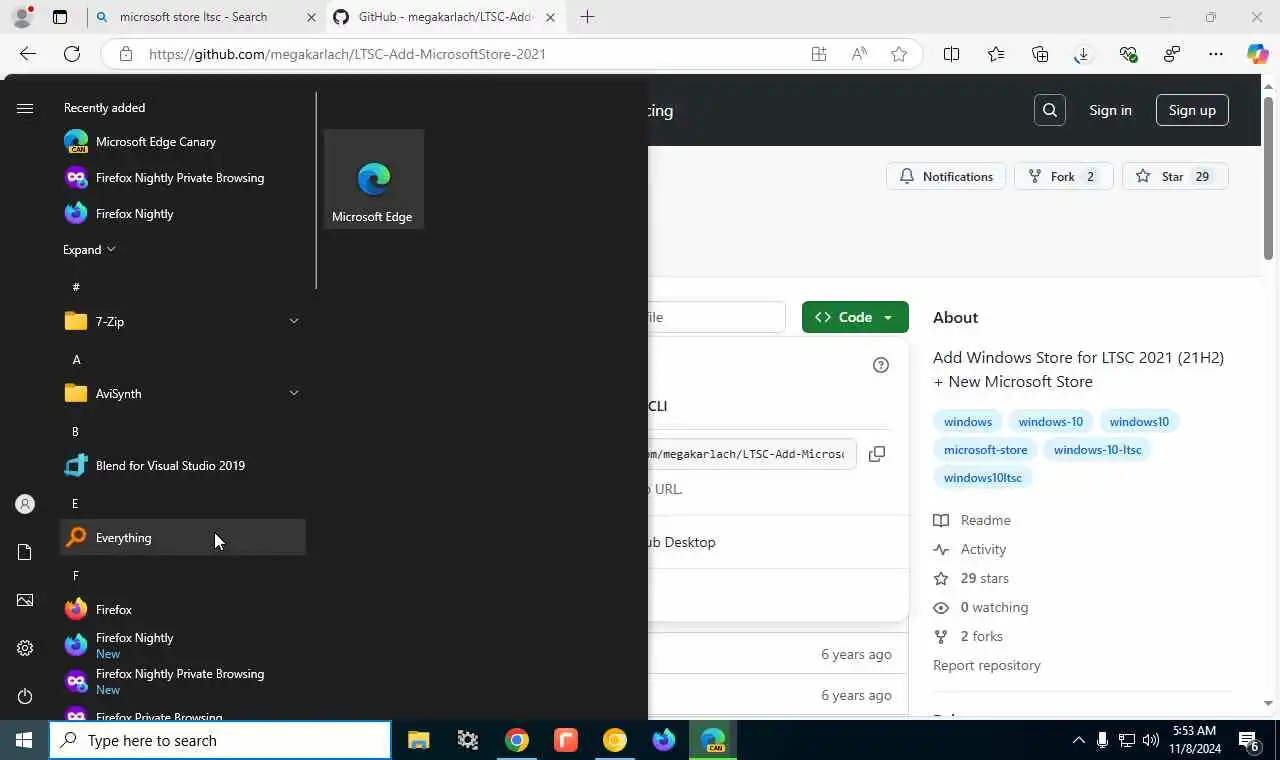Expand the AviSynth folder

pyautogui.click(x=183, y=394)
